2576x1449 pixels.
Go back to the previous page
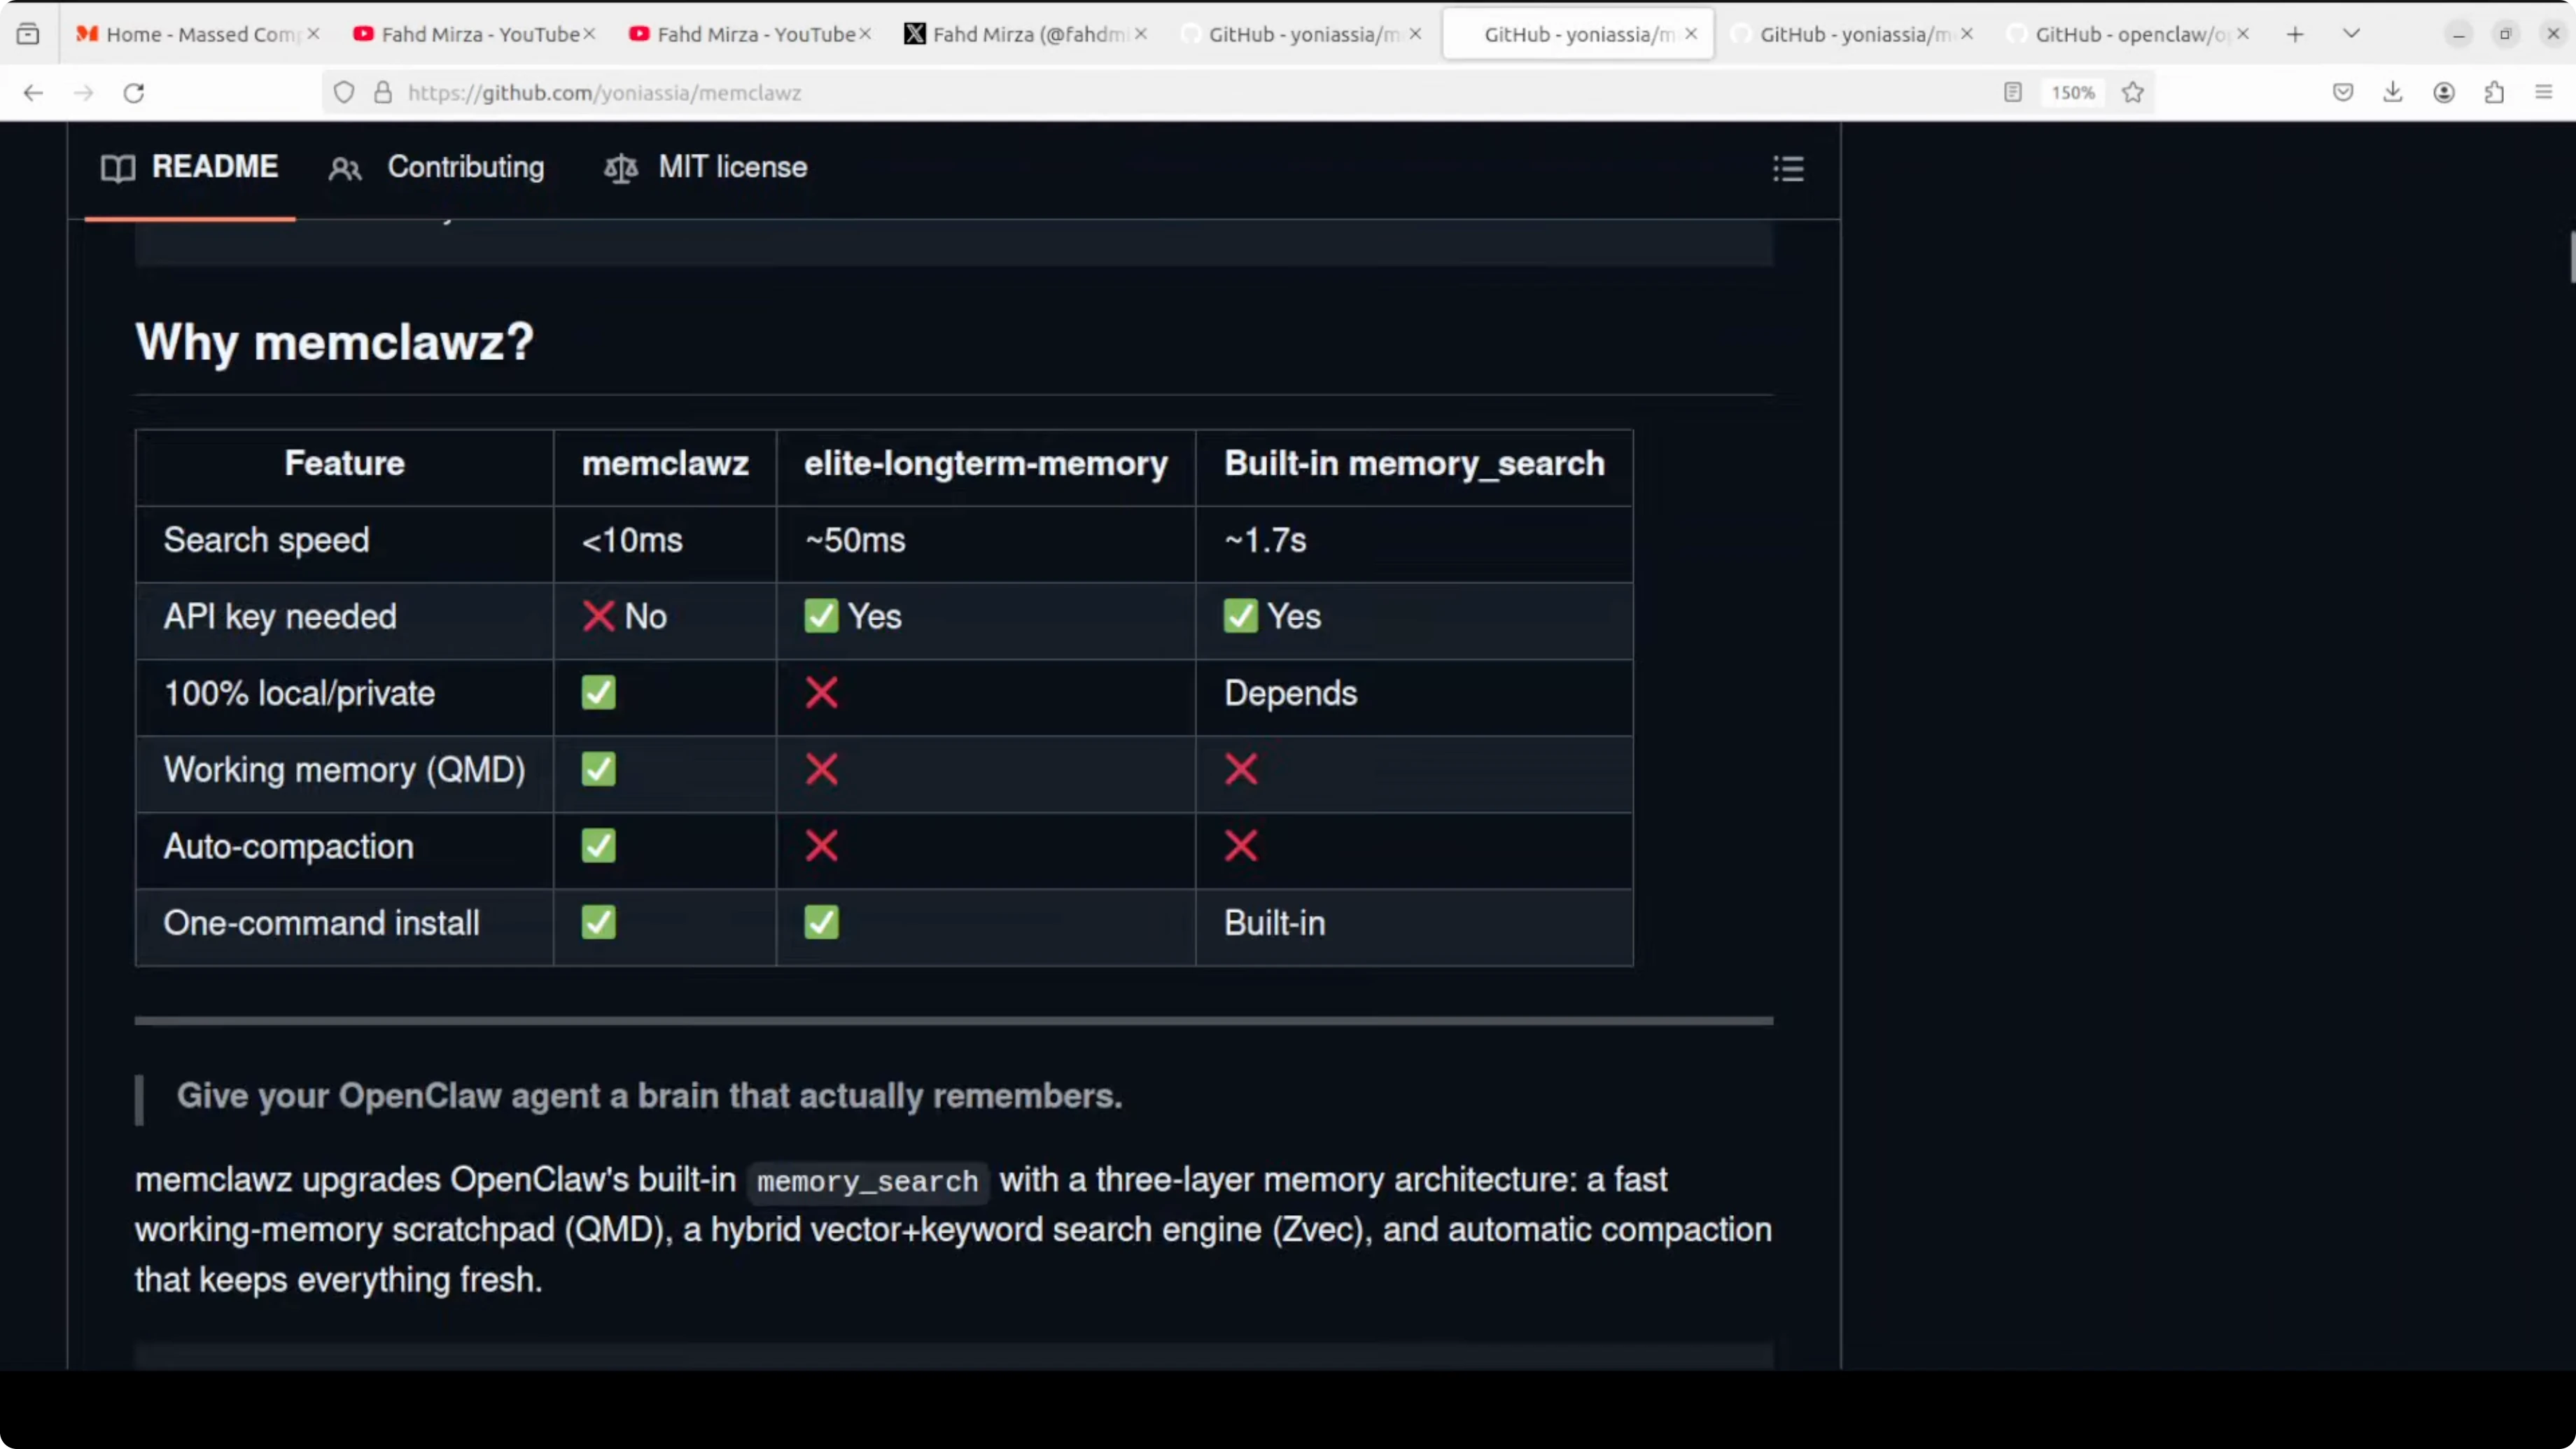tap(33, 93)
